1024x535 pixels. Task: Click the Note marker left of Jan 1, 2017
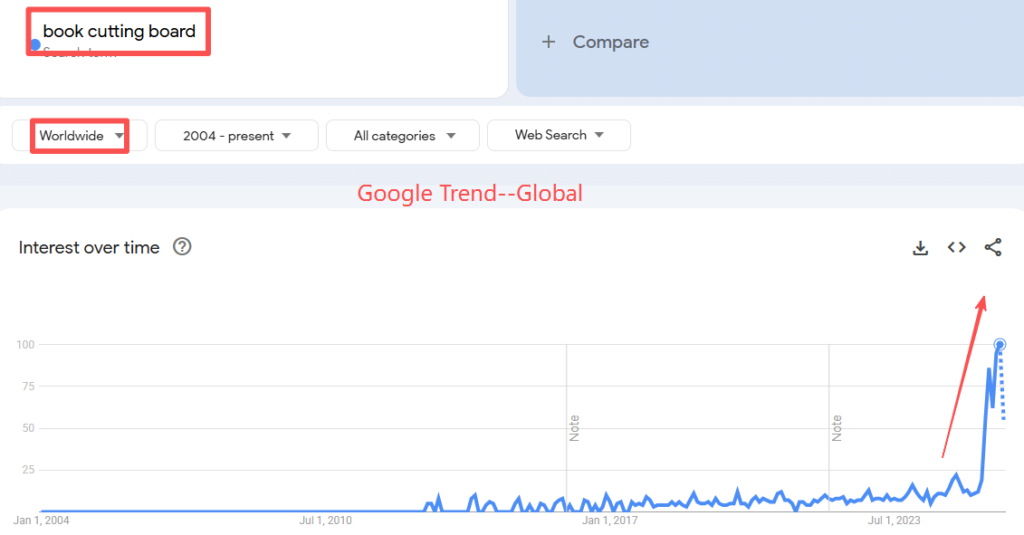pos(574,429)
